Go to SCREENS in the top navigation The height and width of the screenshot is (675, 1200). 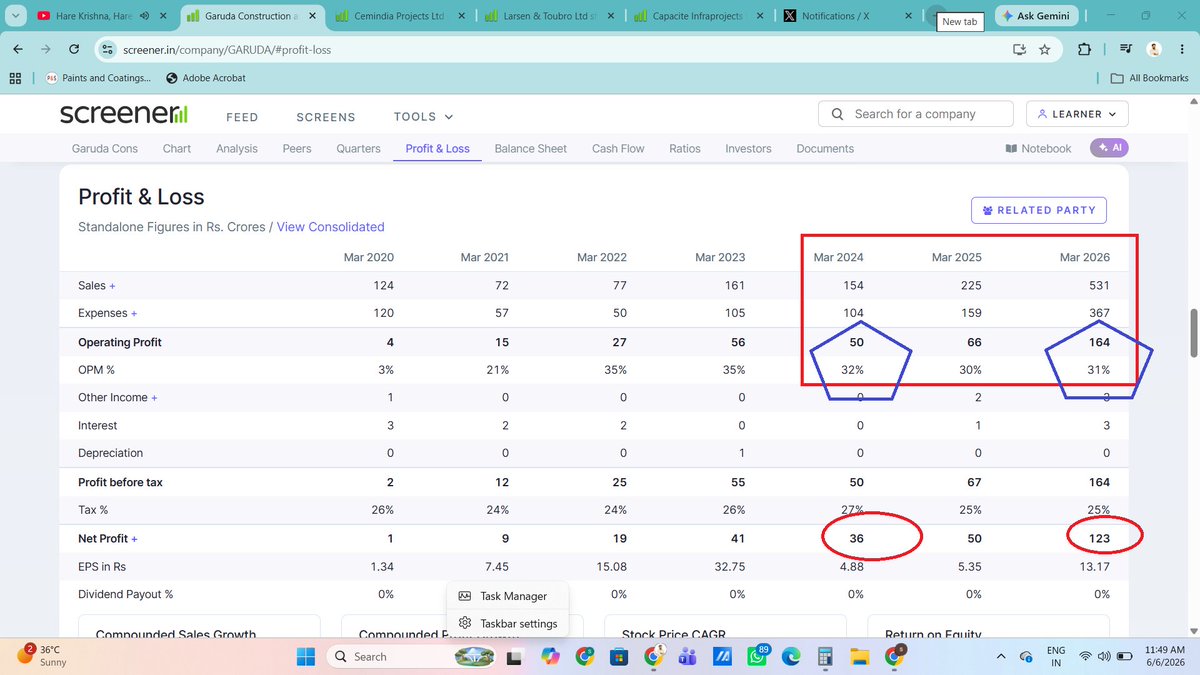326,117
